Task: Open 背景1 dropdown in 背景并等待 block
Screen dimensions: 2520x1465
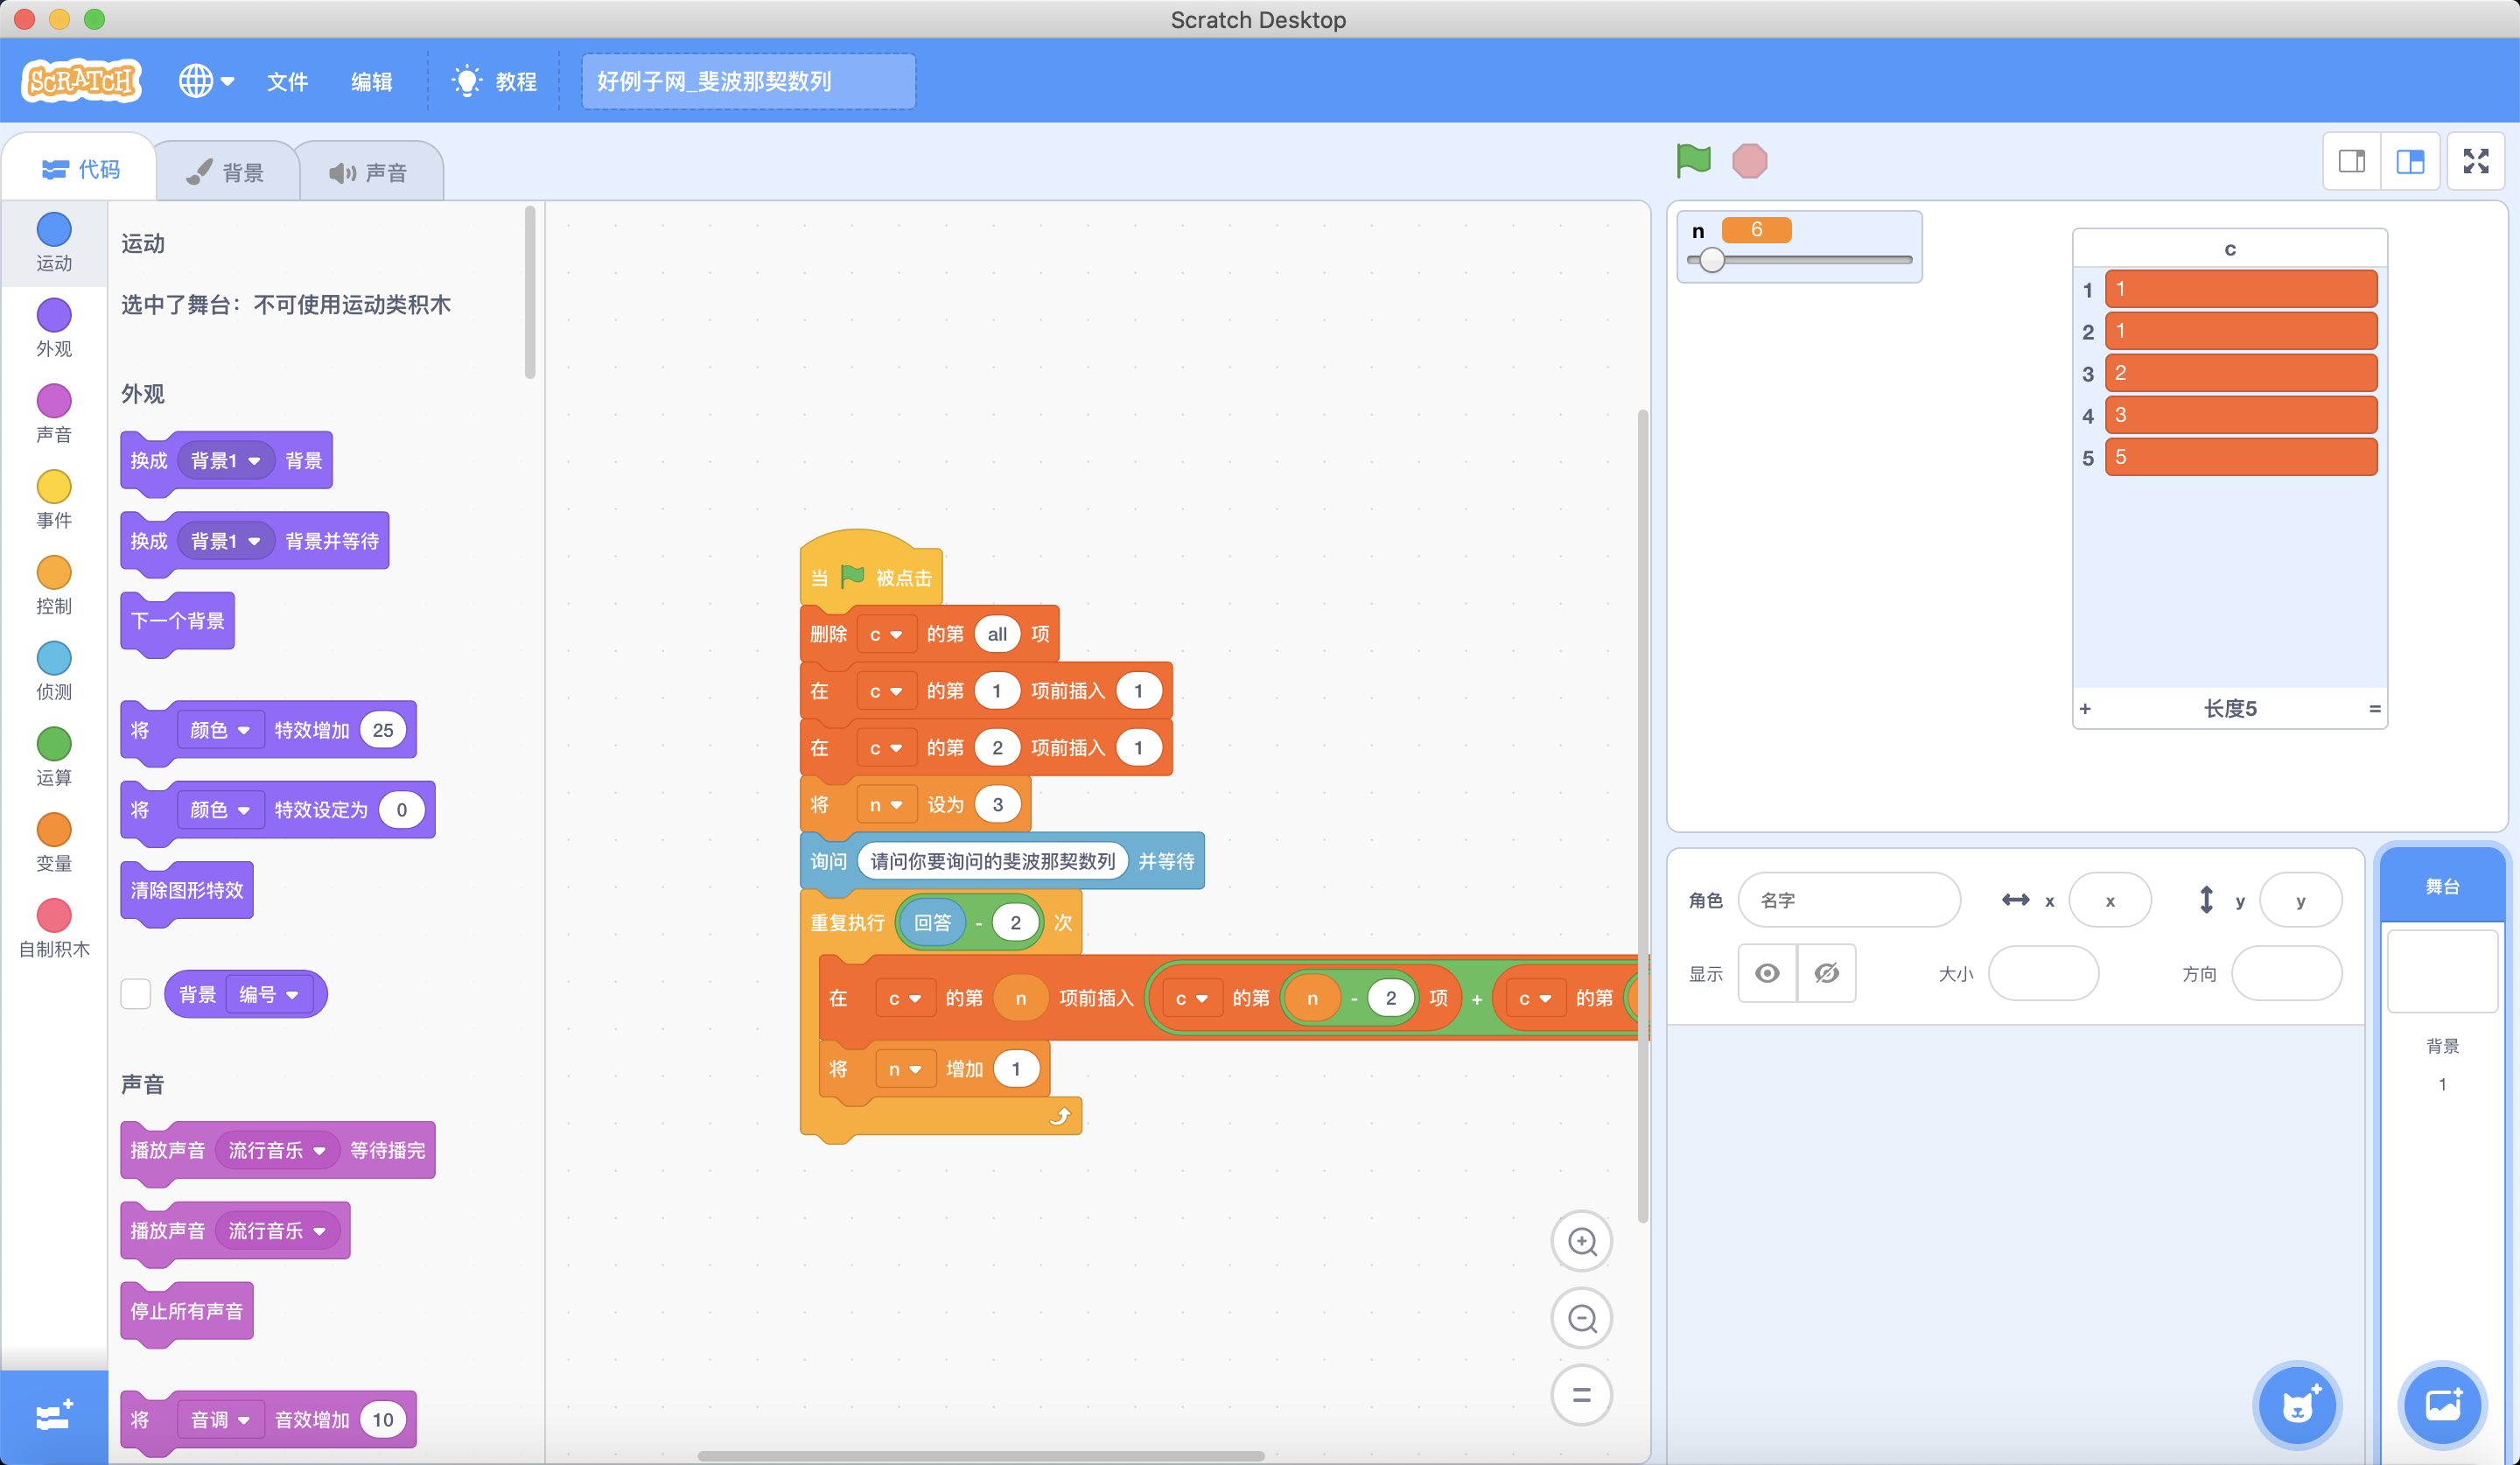Action: click(x=226, y=541)
